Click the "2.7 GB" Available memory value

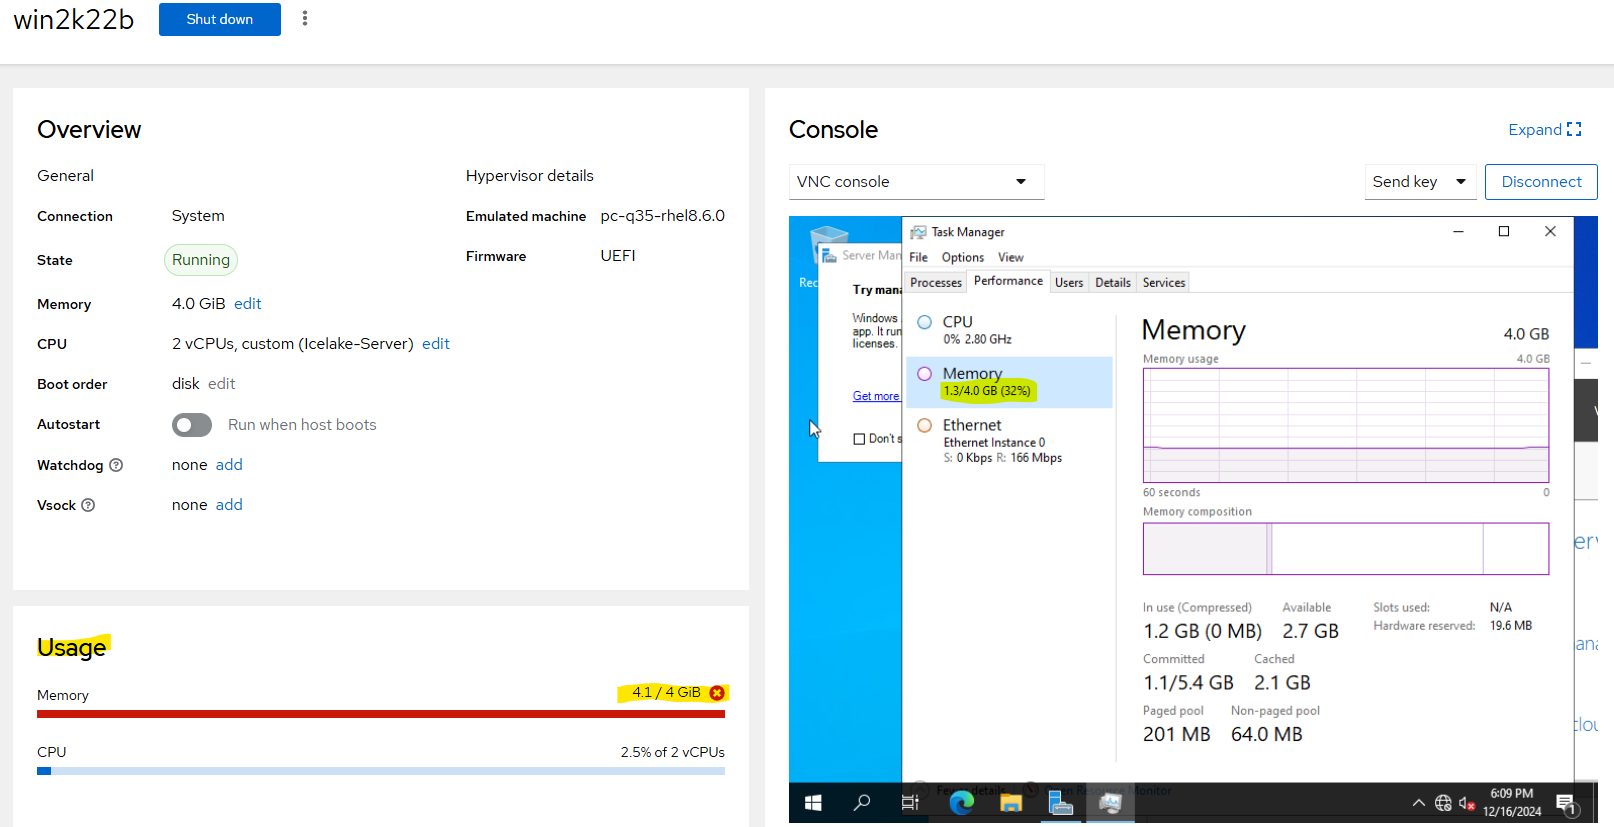click(x=1311, y=631)
